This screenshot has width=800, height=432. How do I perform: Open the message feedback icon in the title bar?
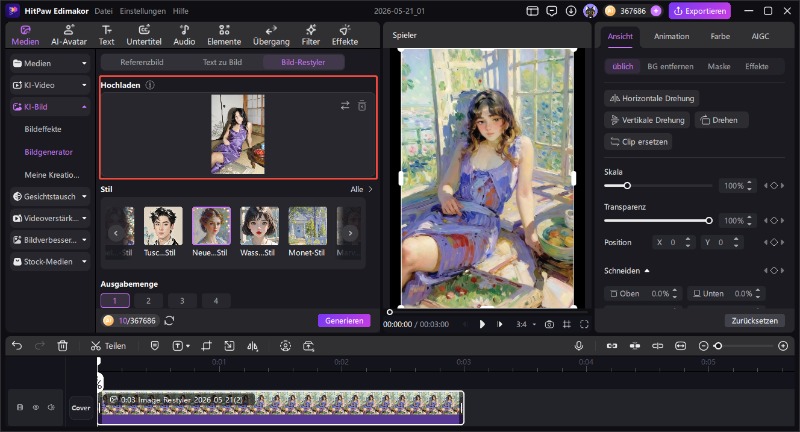click(552, 11)
